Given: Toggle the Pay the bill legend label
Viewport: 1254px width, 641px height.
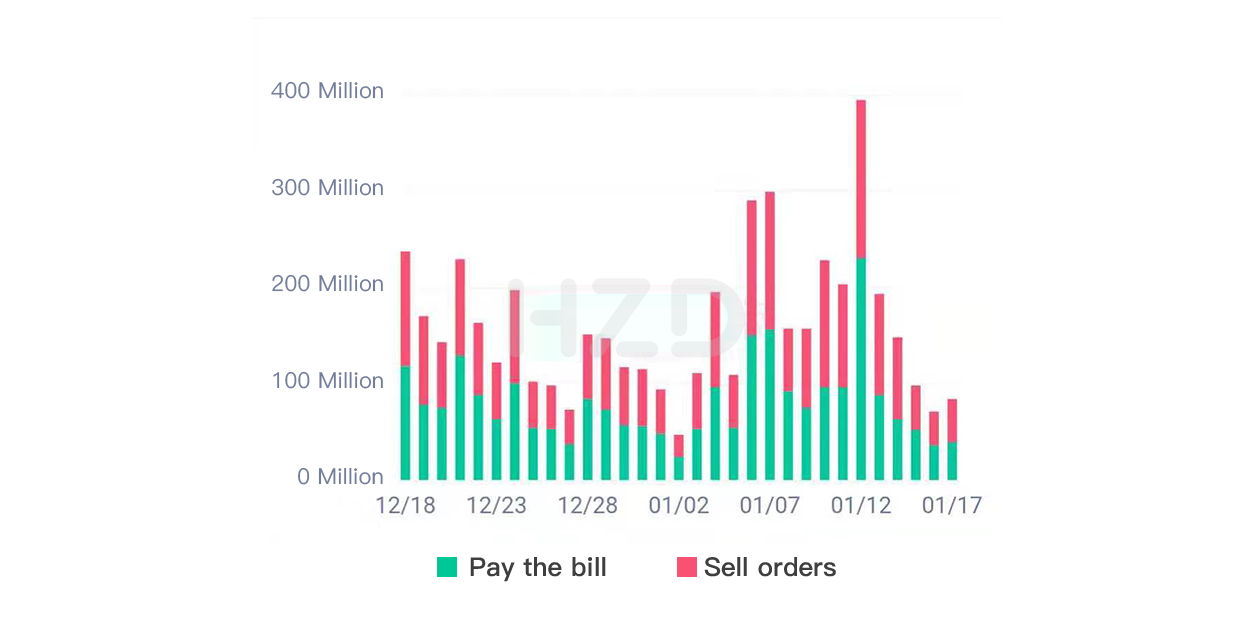Looking at the screenshot, I should point(538,567).
